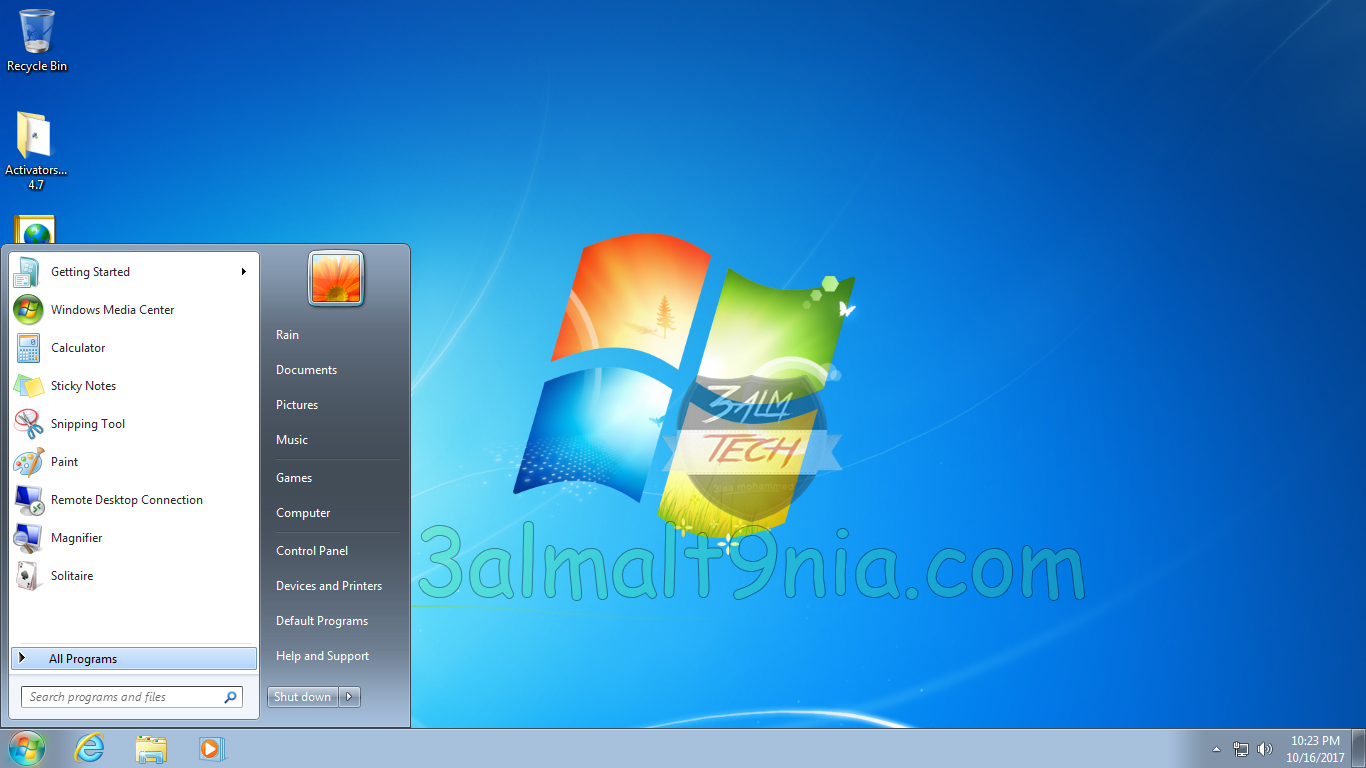
Task: Click the user account flower picture
Action: point(336,278)
